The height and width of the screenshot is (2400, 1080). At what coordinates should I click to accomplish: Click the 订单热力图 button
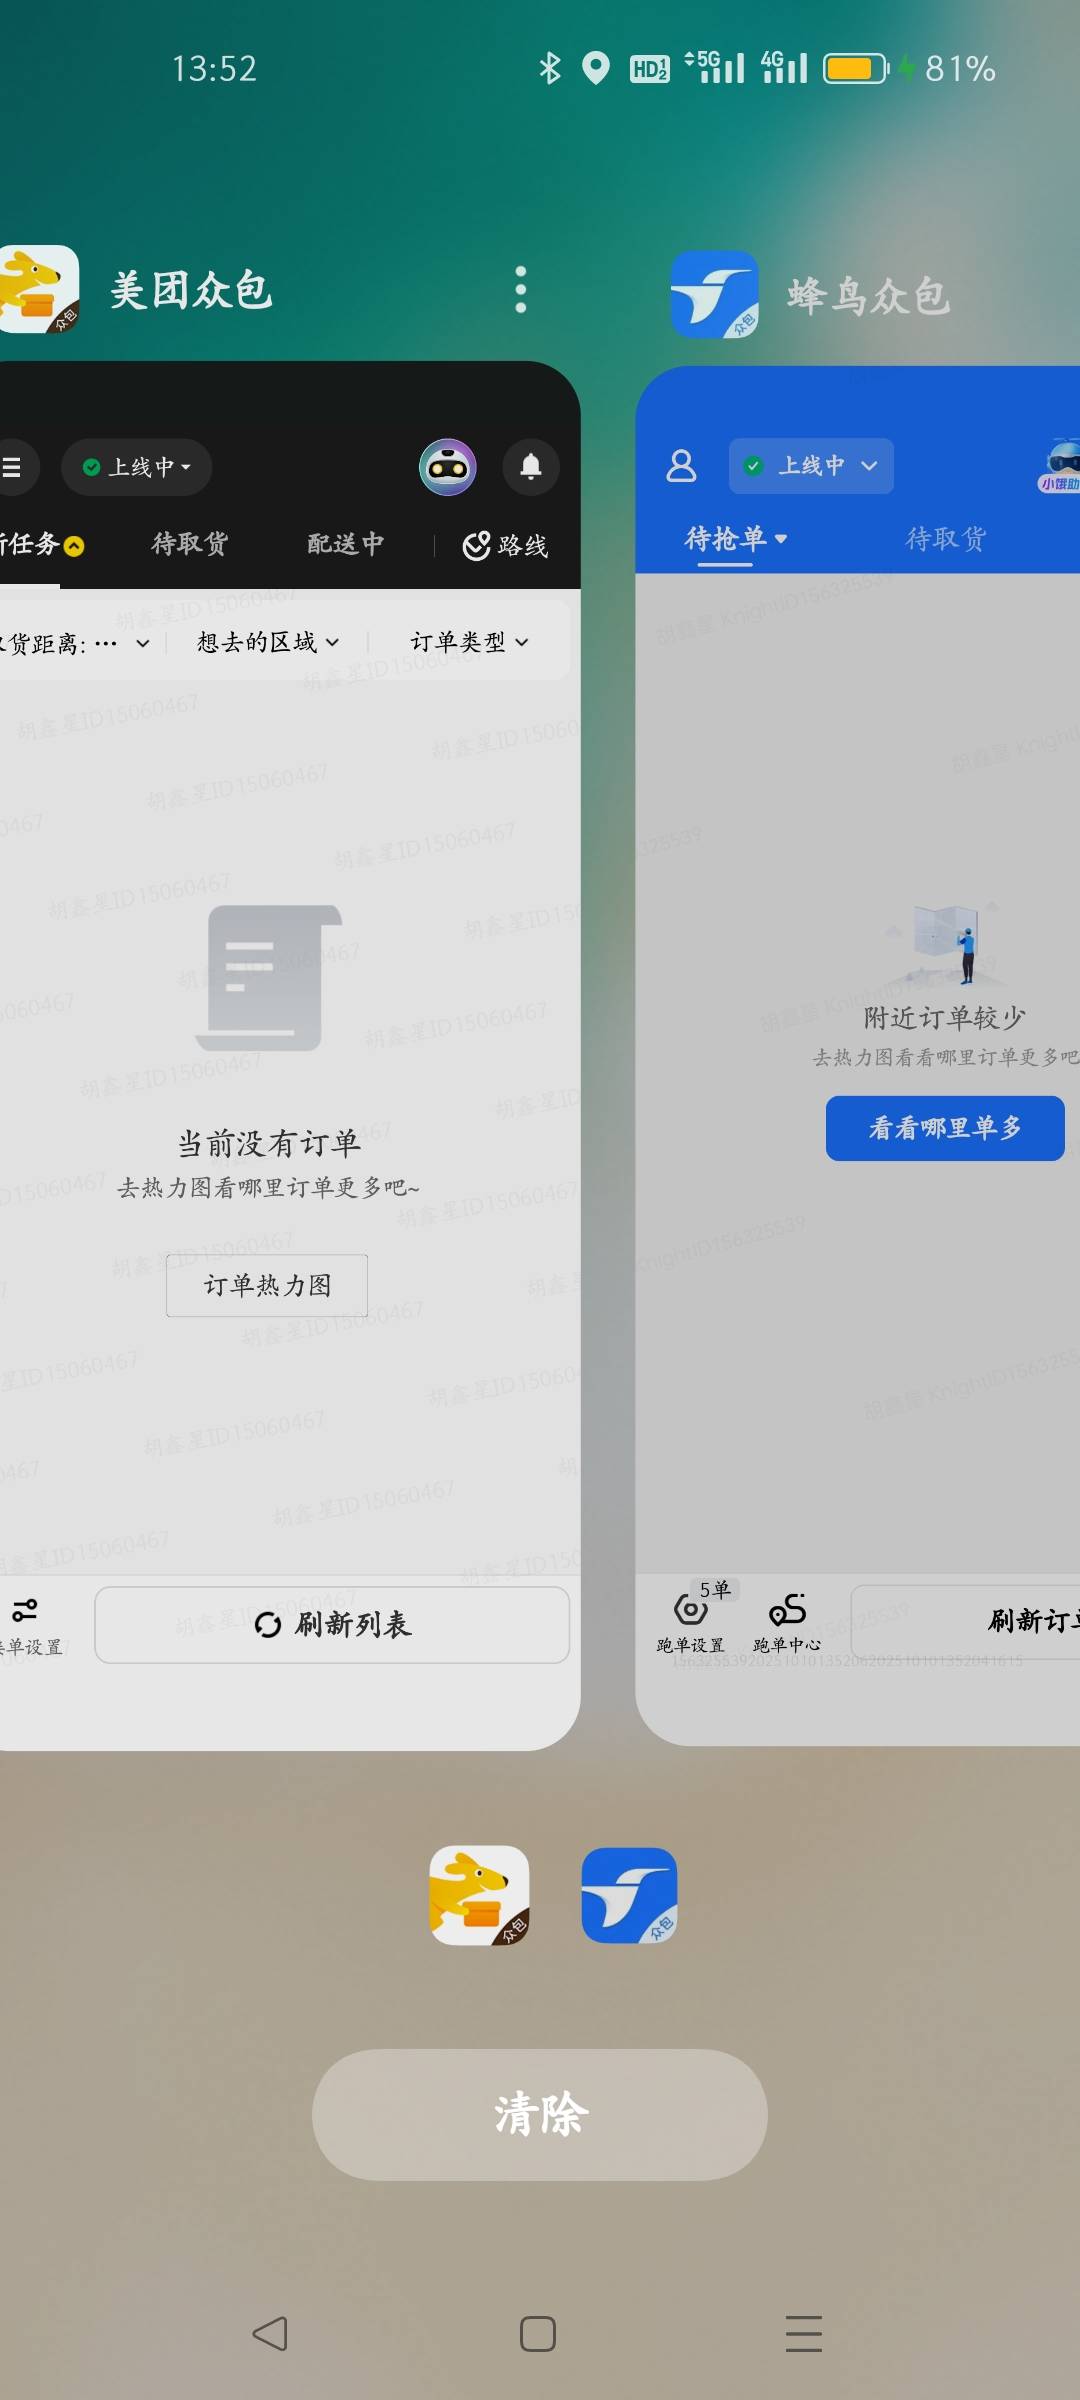[x=267, y=1285]
